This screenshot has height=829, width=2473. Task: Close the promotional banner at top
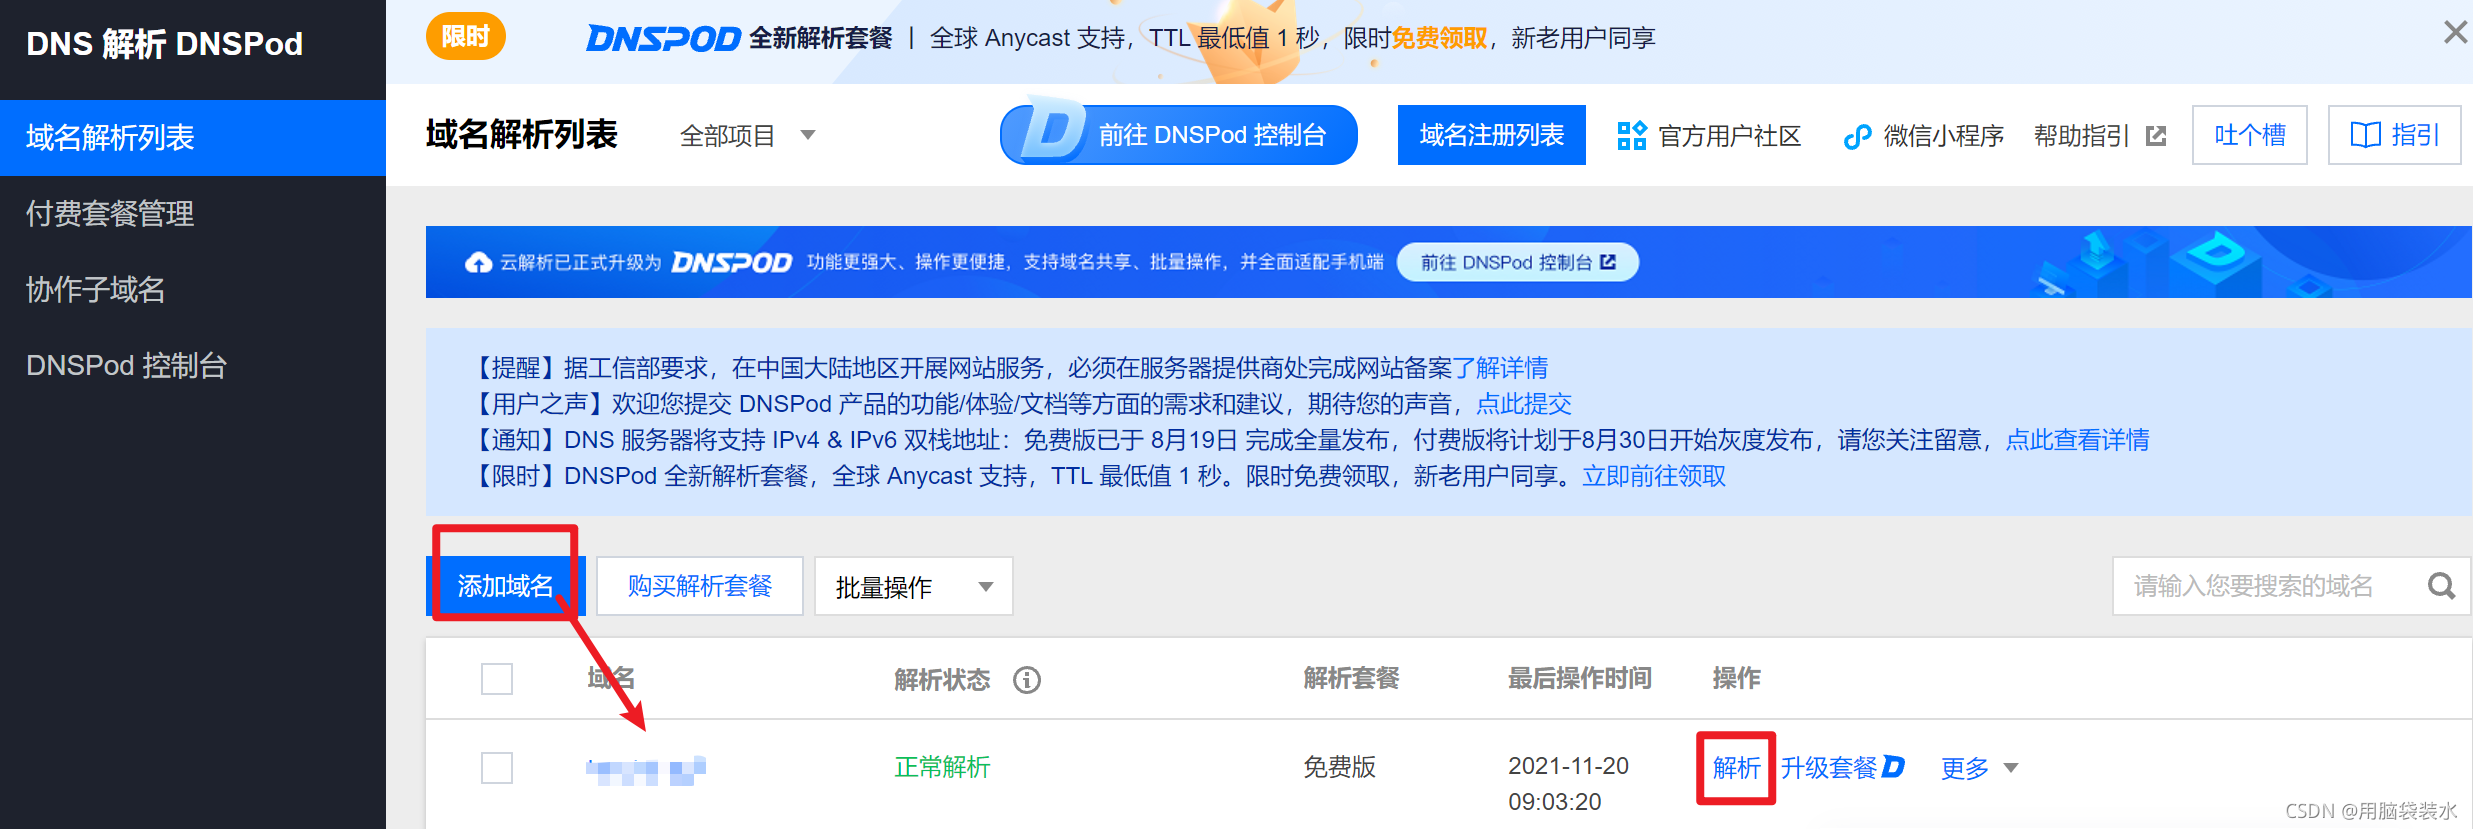click(x=2455, y=33)
